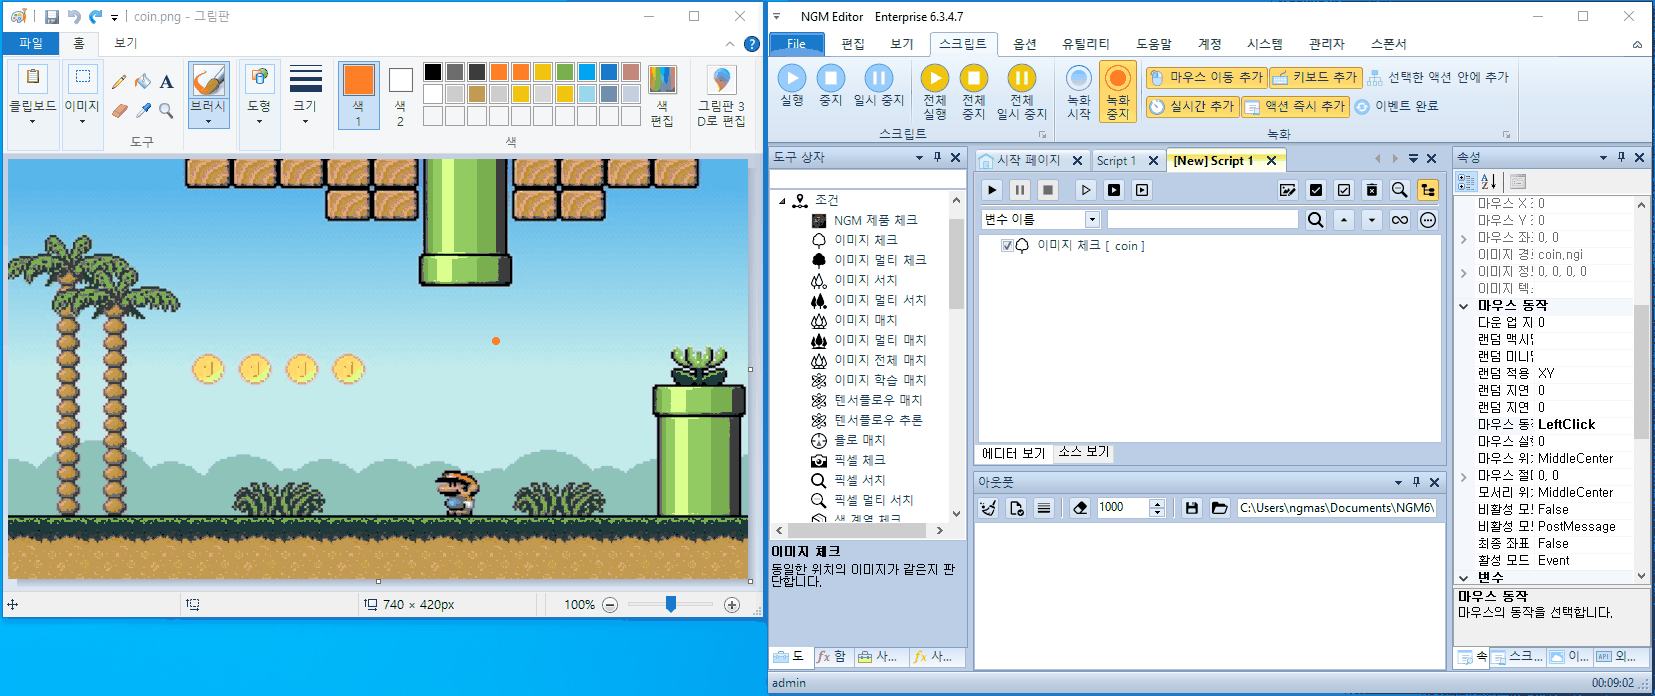Click the open folder icon in 아웃풋 toolbar

click(1220, 508)
